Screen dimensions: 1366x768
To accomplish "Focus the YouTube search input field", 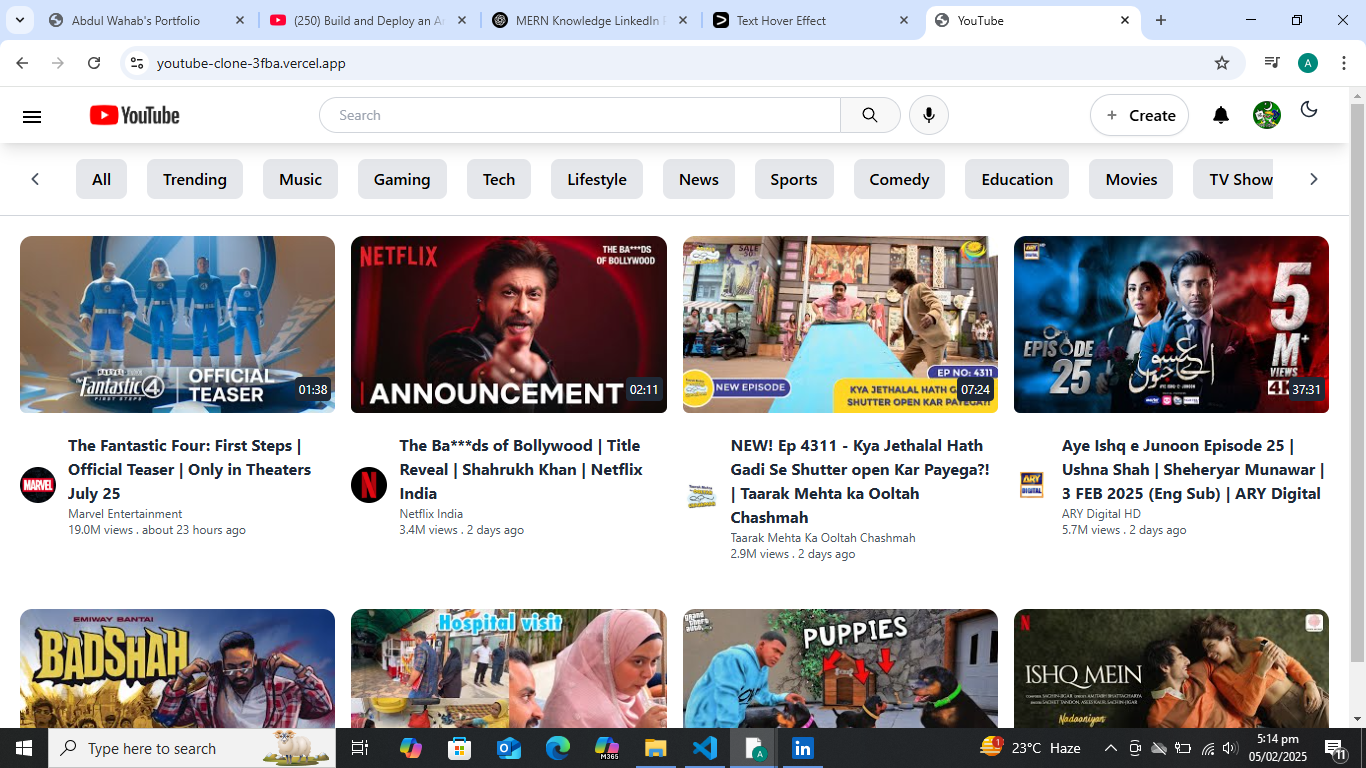I will [580, 116].
